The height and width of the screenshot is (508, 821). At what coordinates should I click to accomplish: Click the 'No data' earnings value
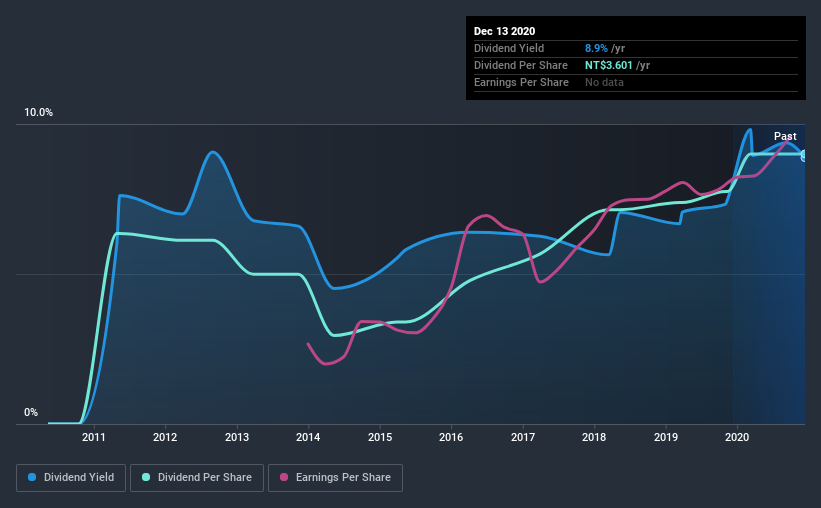tap(604, 82)
